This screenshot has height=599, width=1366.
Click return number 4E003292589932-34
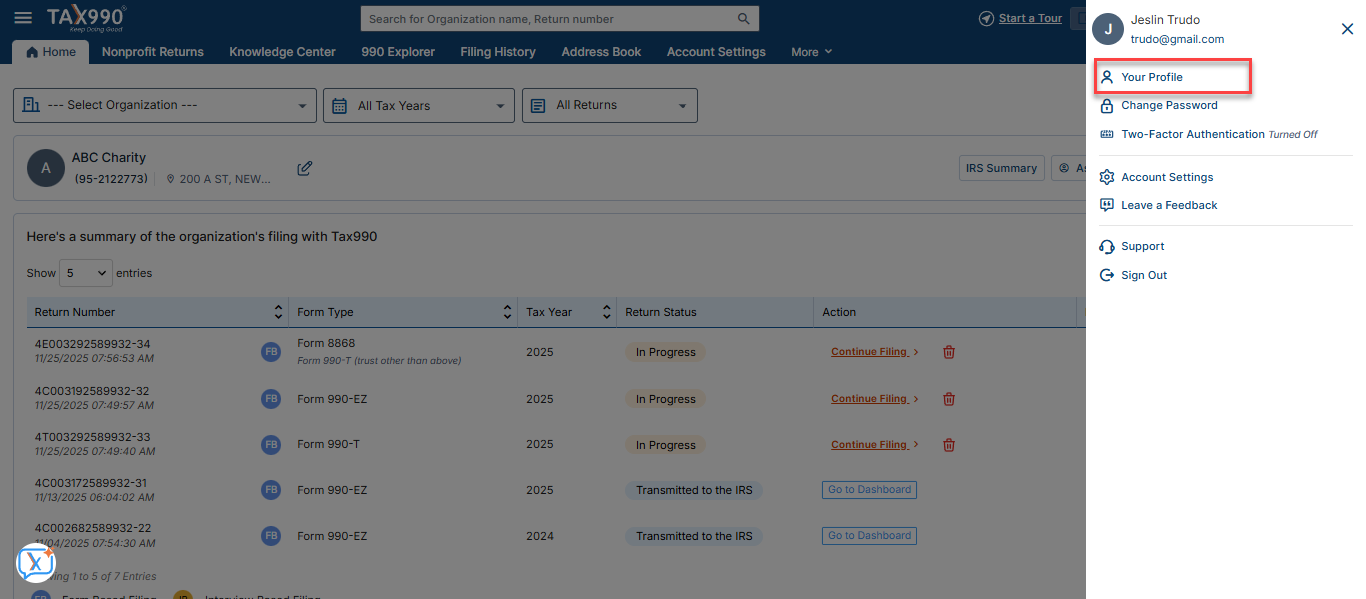[x=92, y=344]
